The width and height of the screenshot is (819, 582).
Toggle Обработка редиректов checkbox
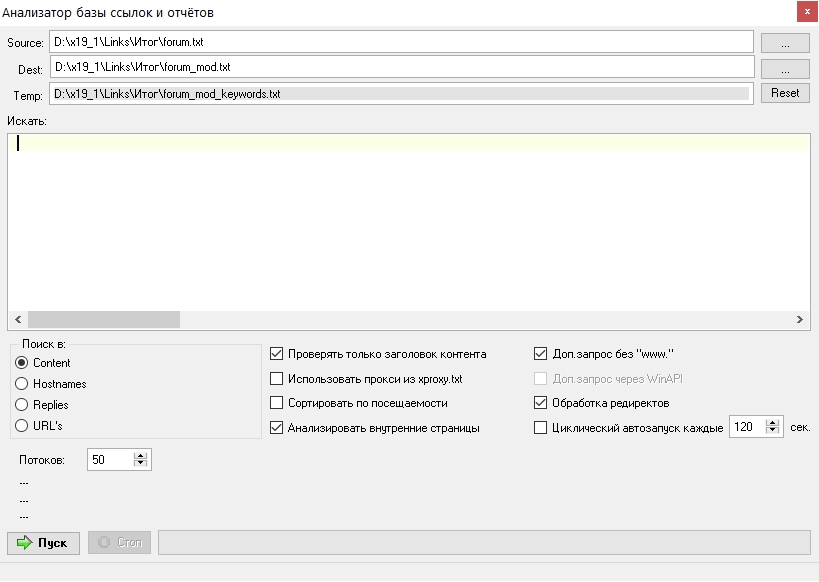[602, 403]
